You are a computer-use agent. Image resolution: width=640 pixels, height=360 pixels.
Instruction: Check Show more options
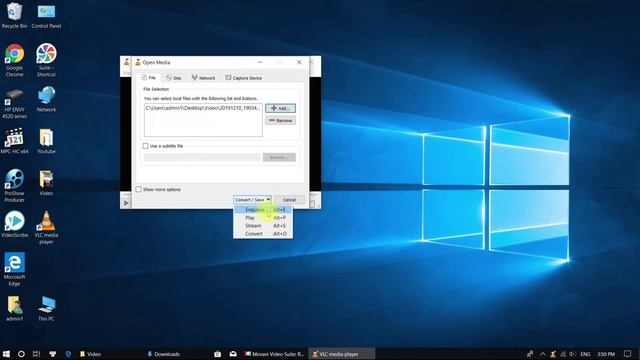coord(138,189)
